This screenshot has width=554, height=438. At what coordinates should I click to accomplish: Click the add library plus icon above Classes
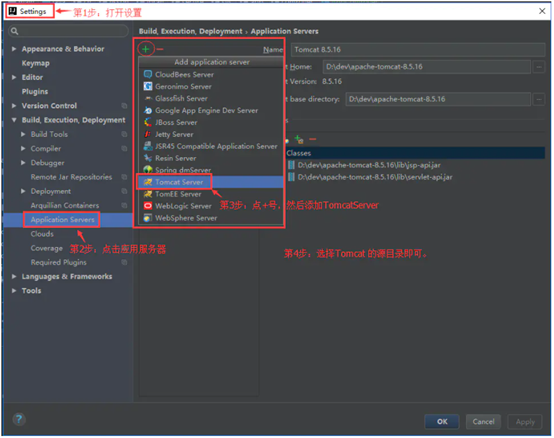tap(299, 139)
